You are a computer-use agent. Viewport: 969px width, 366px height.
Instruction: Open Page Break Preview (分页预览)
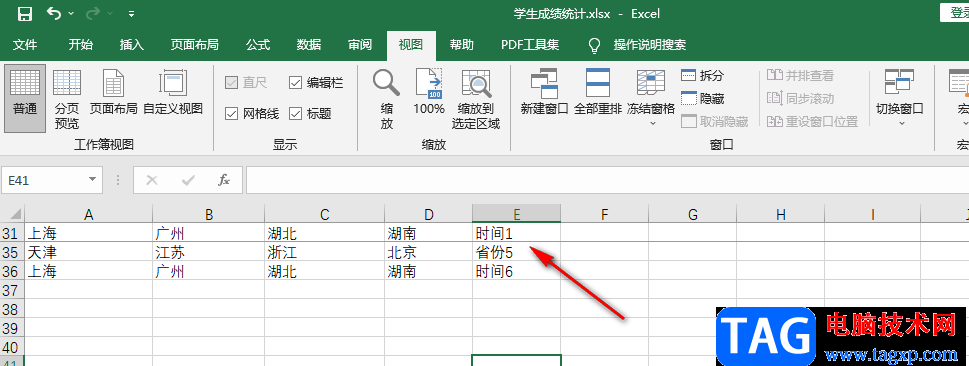click(x=67, y=99)
